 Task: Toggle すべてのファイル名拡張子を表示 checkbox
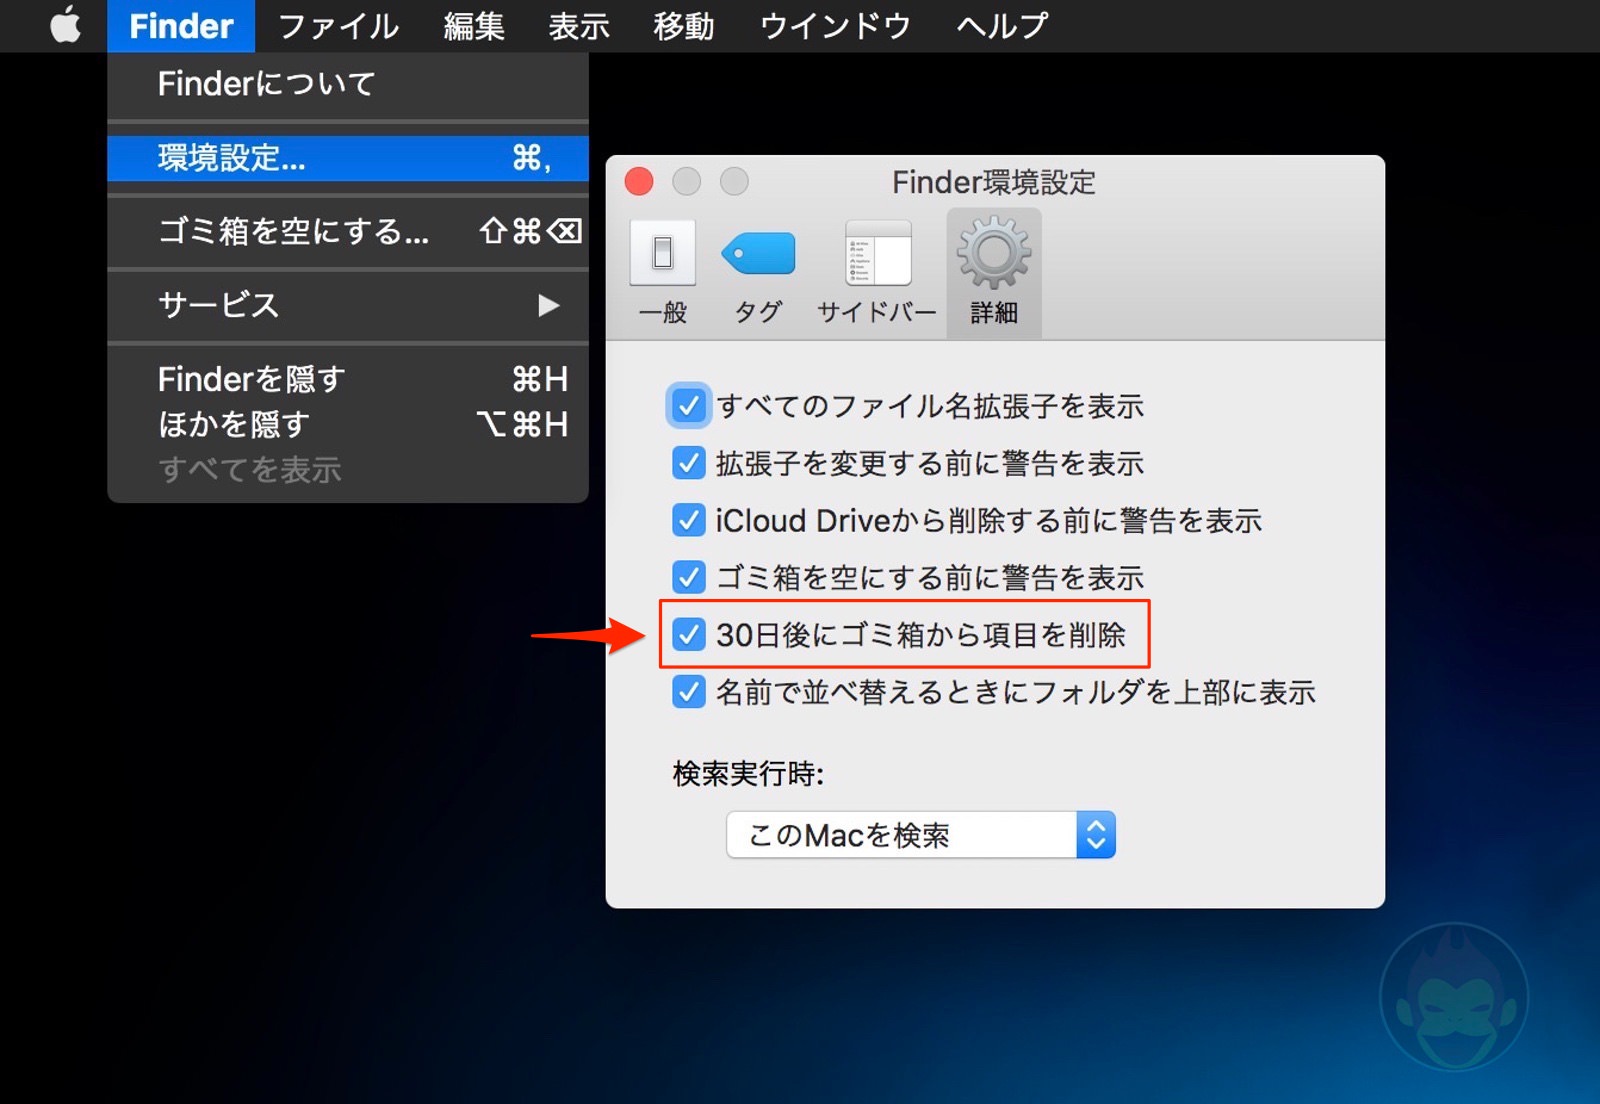pyautogui.click(x=688, y=406)
